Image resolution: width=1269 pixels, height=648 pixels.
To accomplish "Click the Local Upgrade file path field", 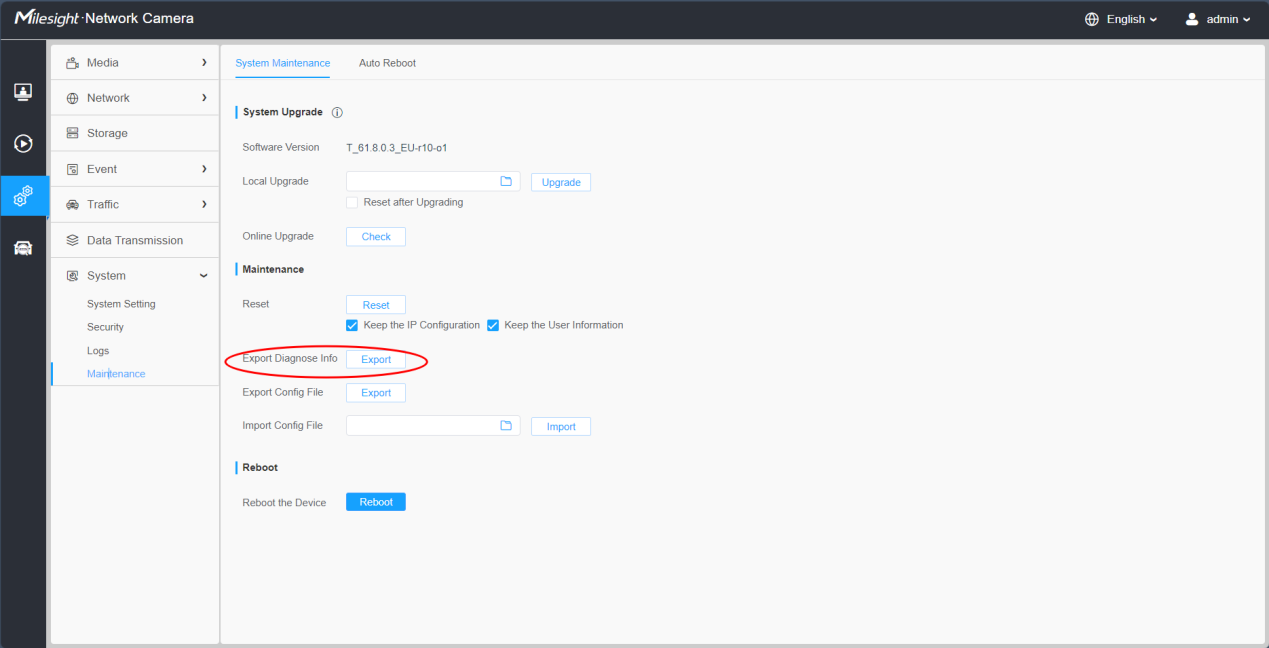I will (x=433, y=181).
